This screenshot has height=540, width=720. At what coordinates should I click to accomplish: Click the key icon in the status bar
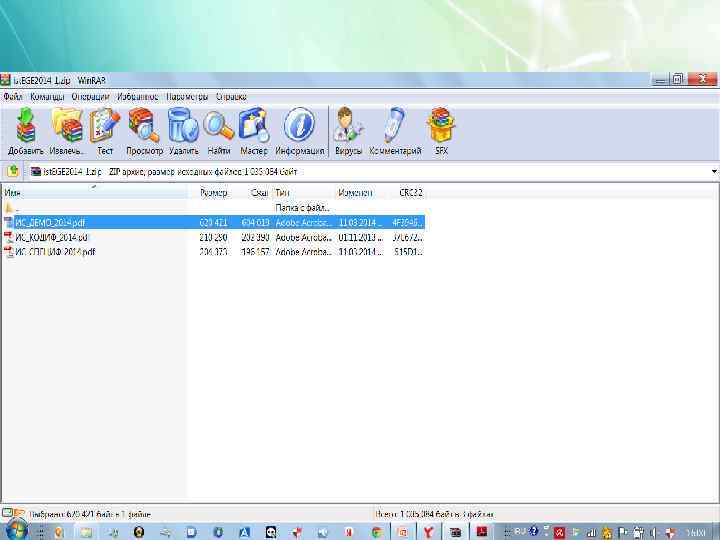pyautogui.click(x=19, y=513)
